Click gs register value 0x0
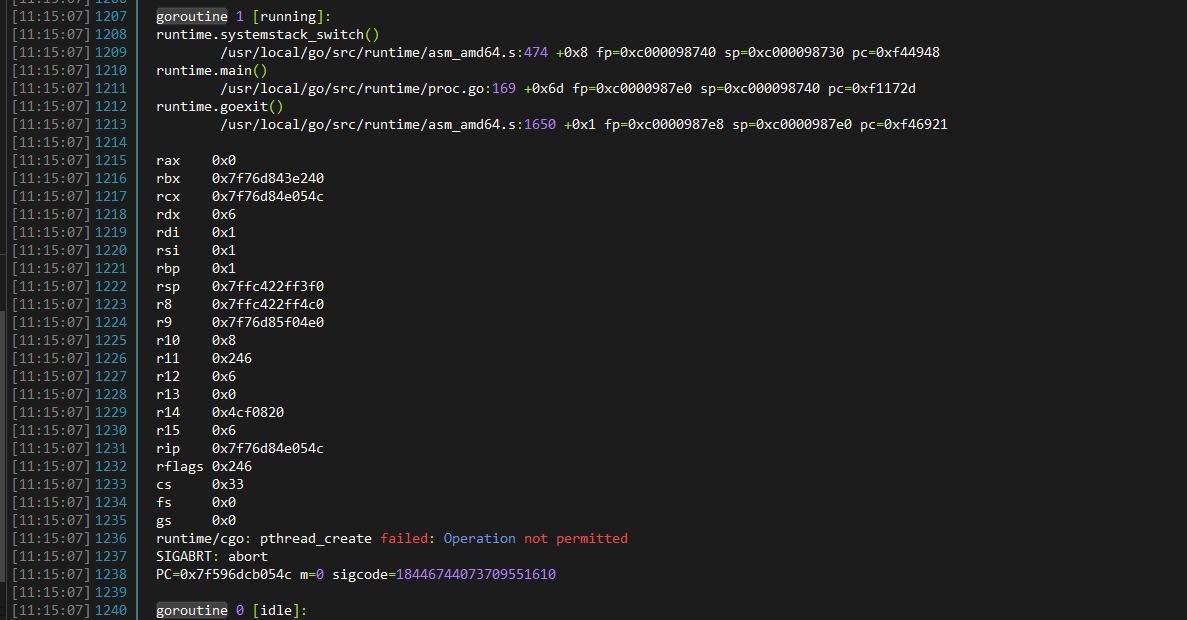1187x620 pixels. click(224, 520)
